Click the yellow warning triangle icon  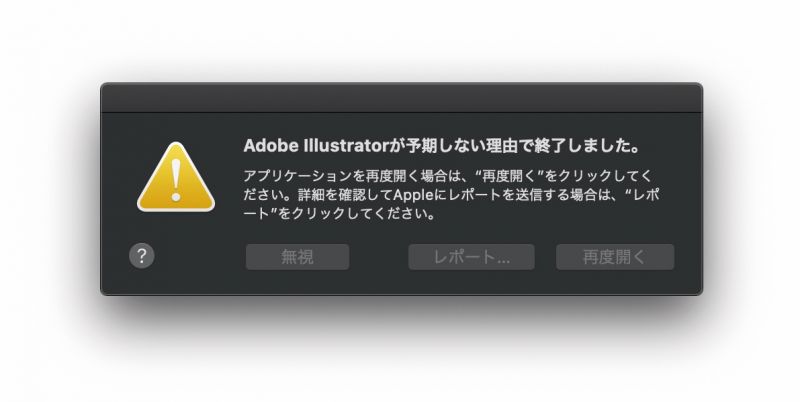click(x=176, y=180)
